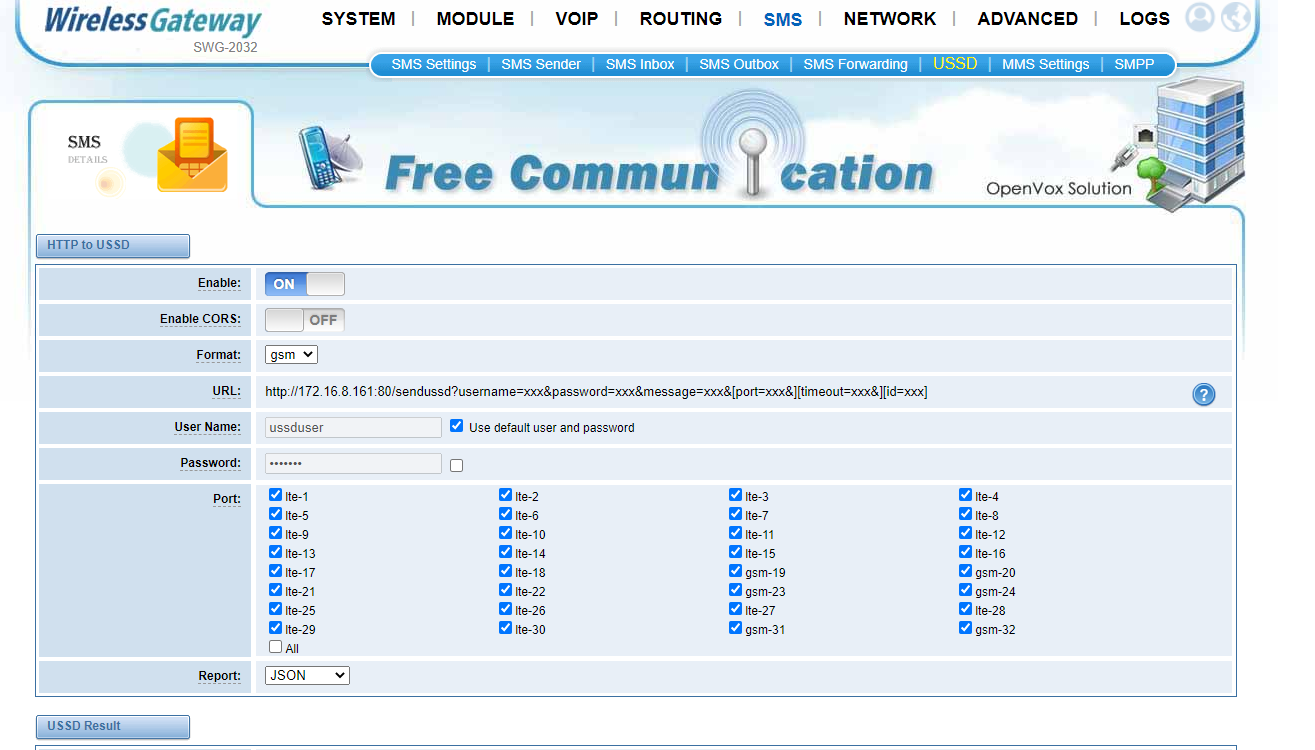Click the Password input field
Screen dimensions: 1315x750
tap(353, 463)
